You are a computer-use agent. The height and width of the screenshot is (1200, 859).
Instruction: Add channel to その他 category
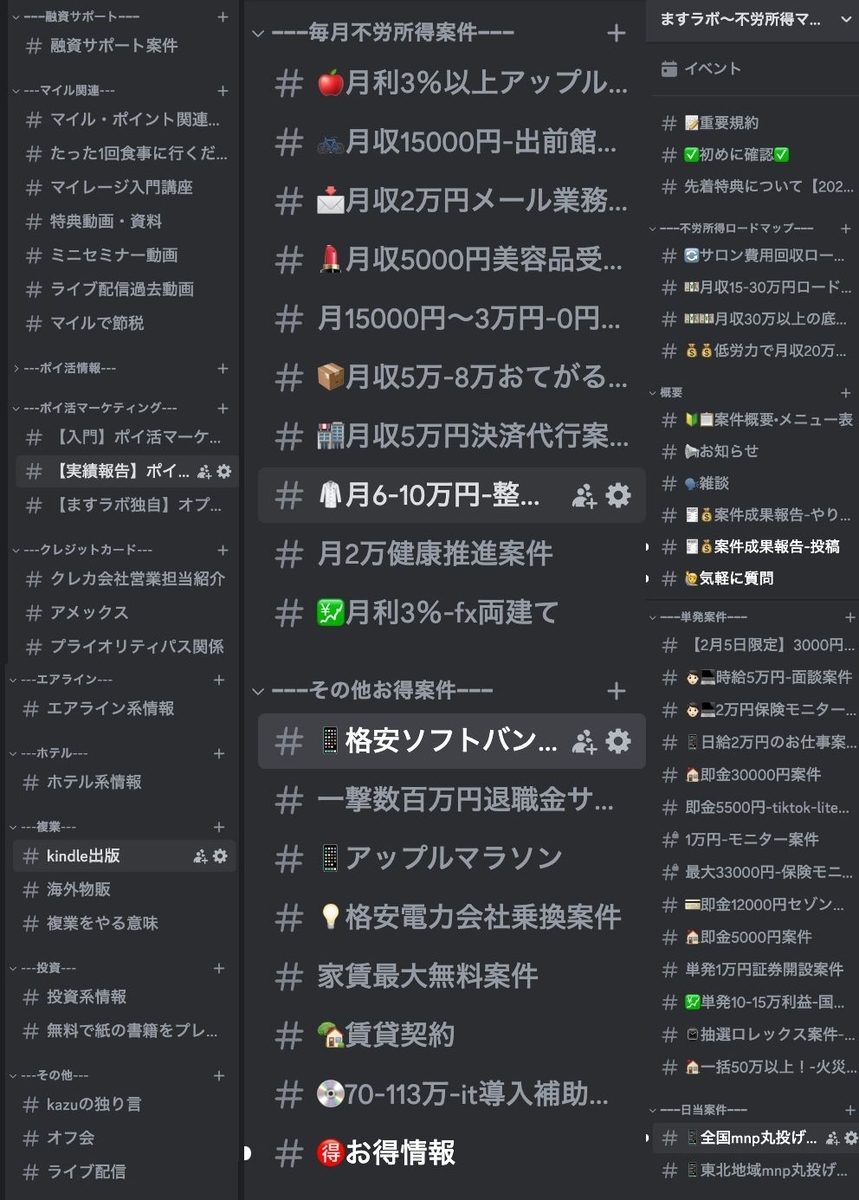pyautogui.click(x=219, y=1076)
